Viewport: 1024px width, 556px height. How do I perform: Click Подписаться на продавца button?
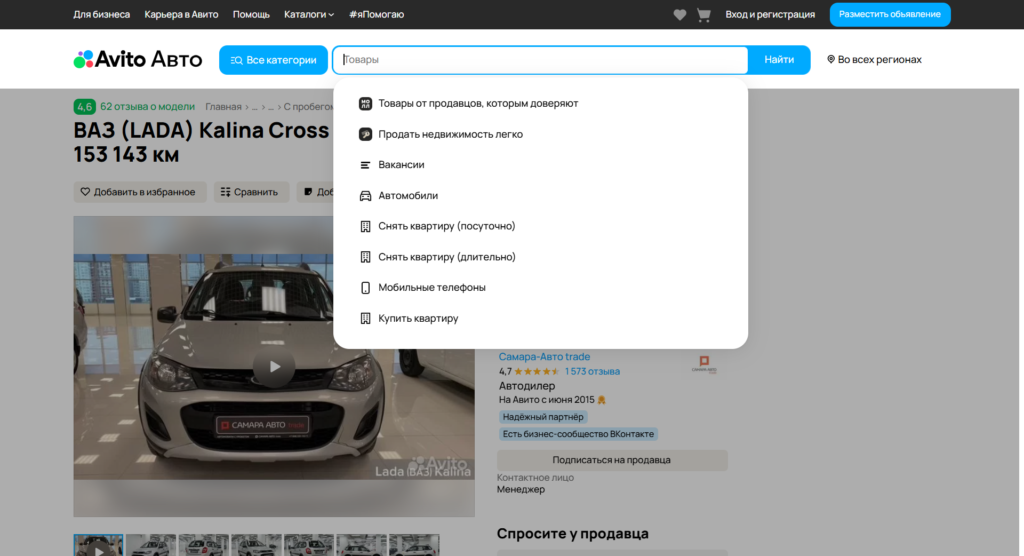612,460
